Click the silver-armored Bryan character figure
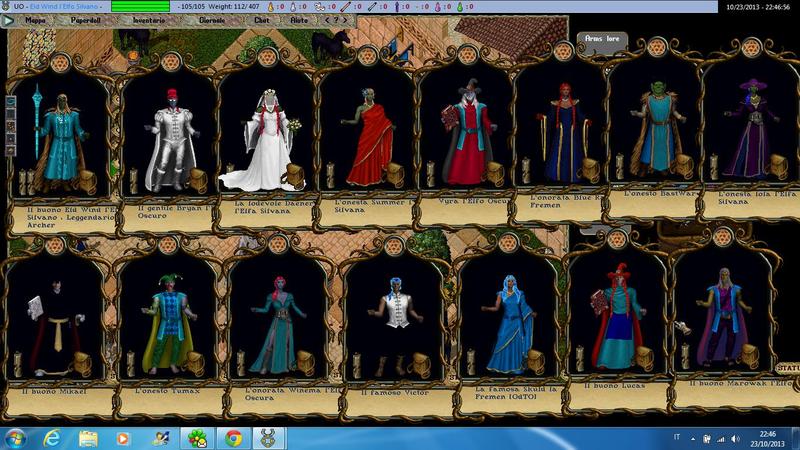Image resolution: width=800 pixels, height=450 pixels. click(170, 140)
